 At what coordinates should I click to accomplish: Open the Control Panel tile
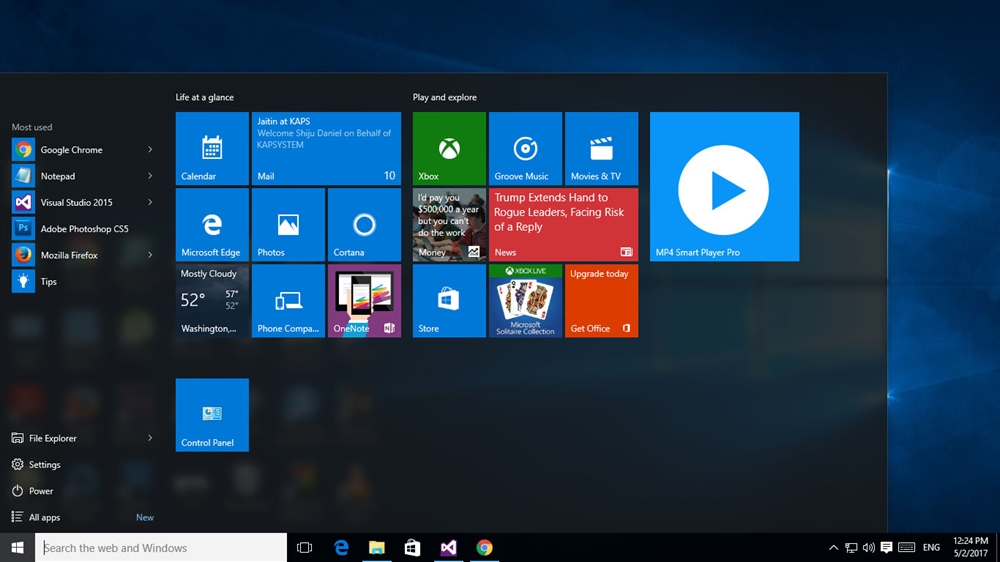[x=212, y=415]
